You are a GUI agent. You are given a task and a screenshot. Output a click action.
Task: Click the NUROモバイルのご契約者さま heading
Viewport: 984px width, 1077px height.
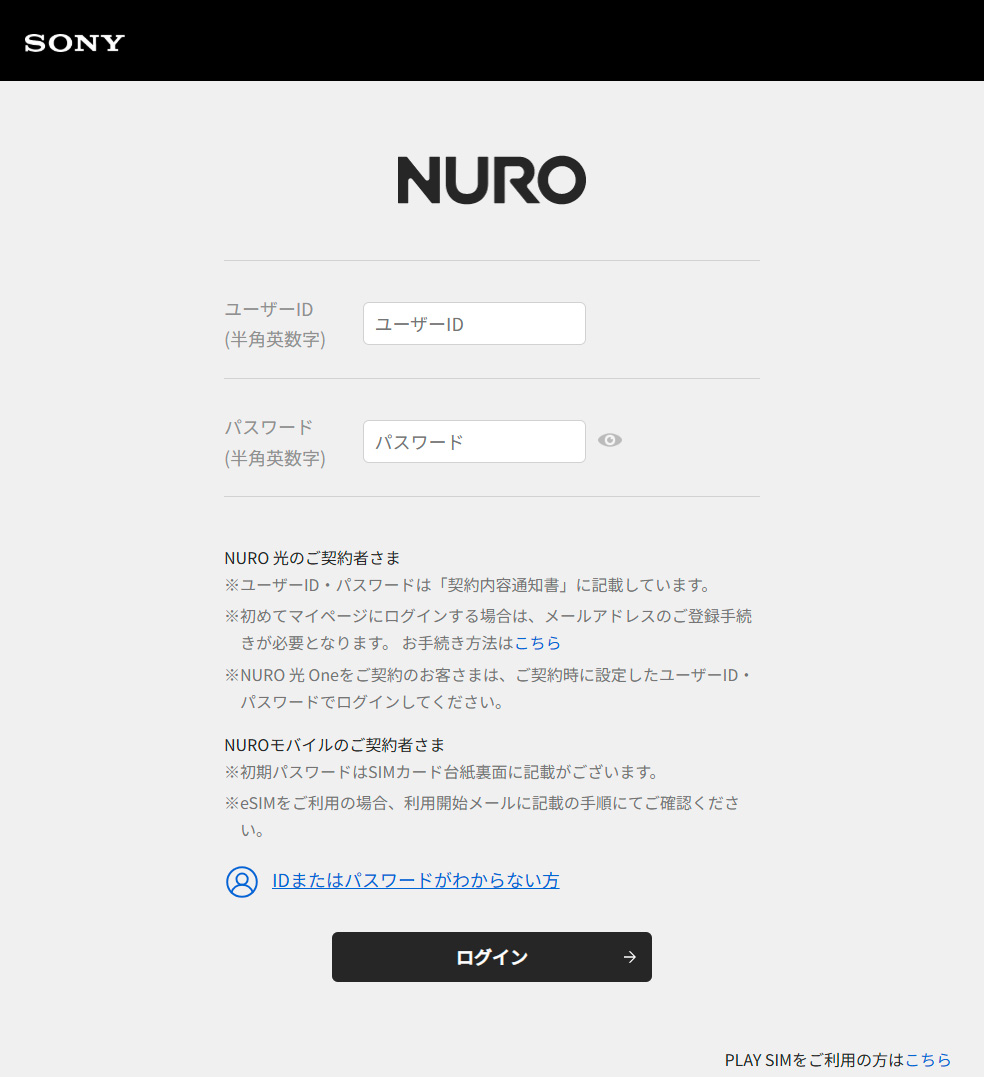334,745
